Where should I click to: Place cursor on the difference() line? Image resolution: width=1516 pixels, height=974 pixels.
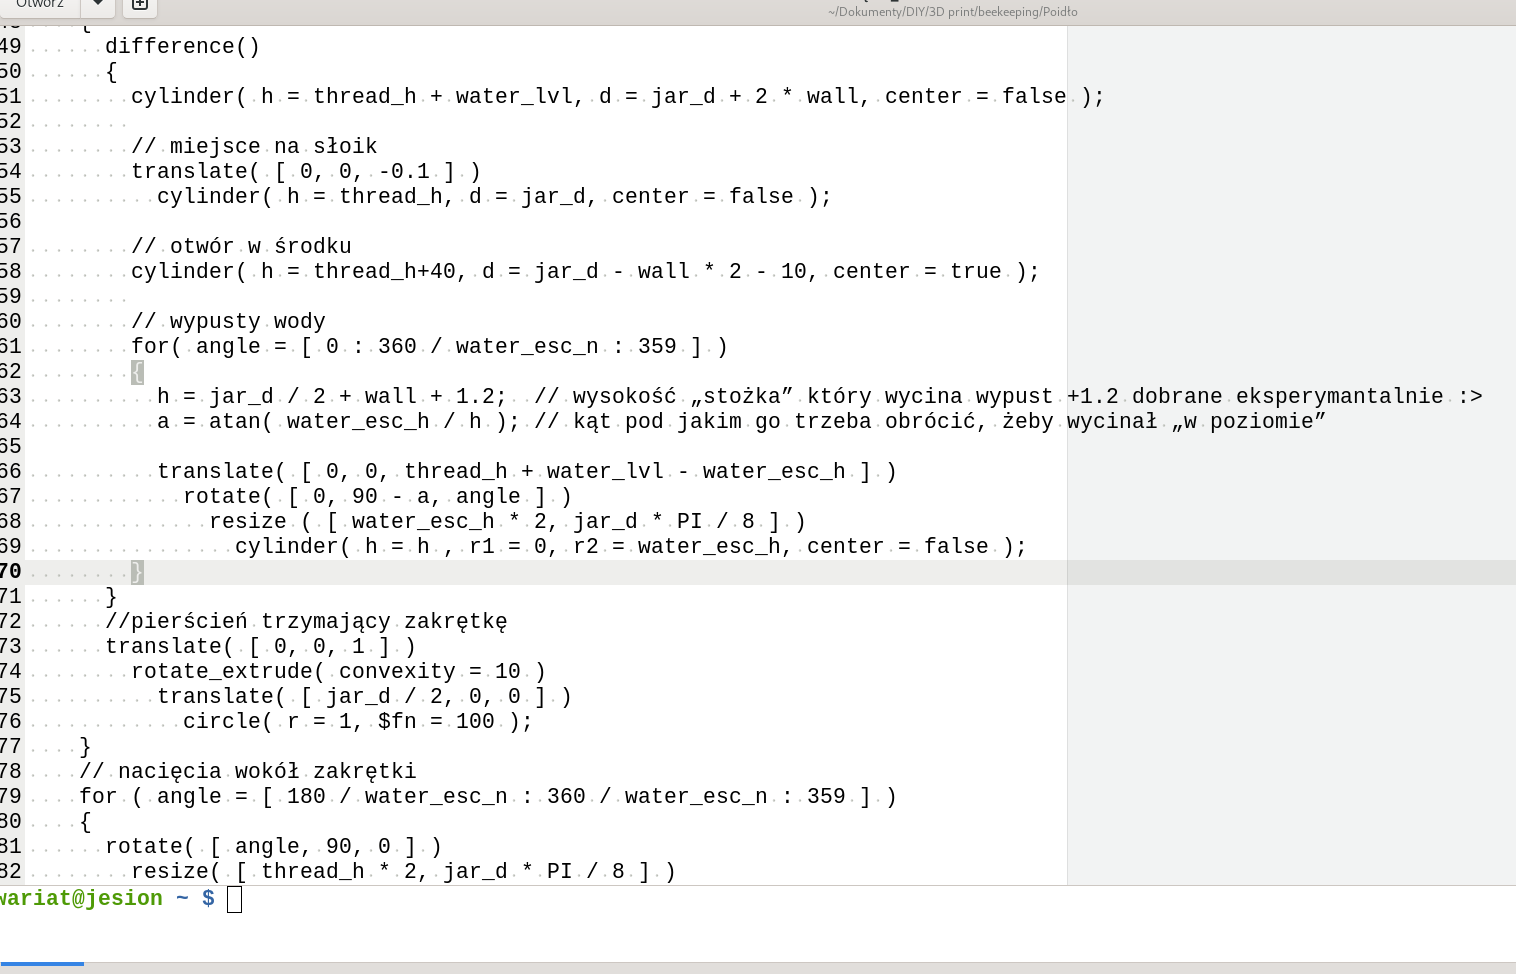coord(182,46)
